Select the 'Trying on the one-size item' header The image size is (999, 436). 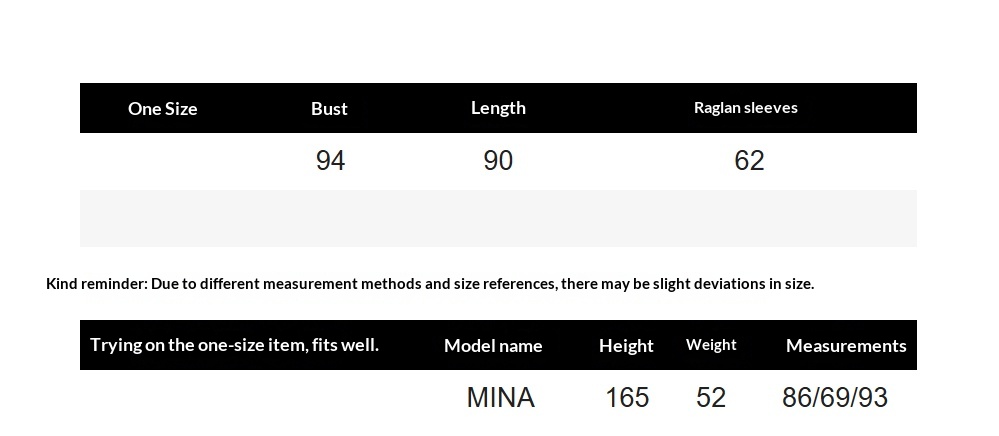[x=234, y=345]
